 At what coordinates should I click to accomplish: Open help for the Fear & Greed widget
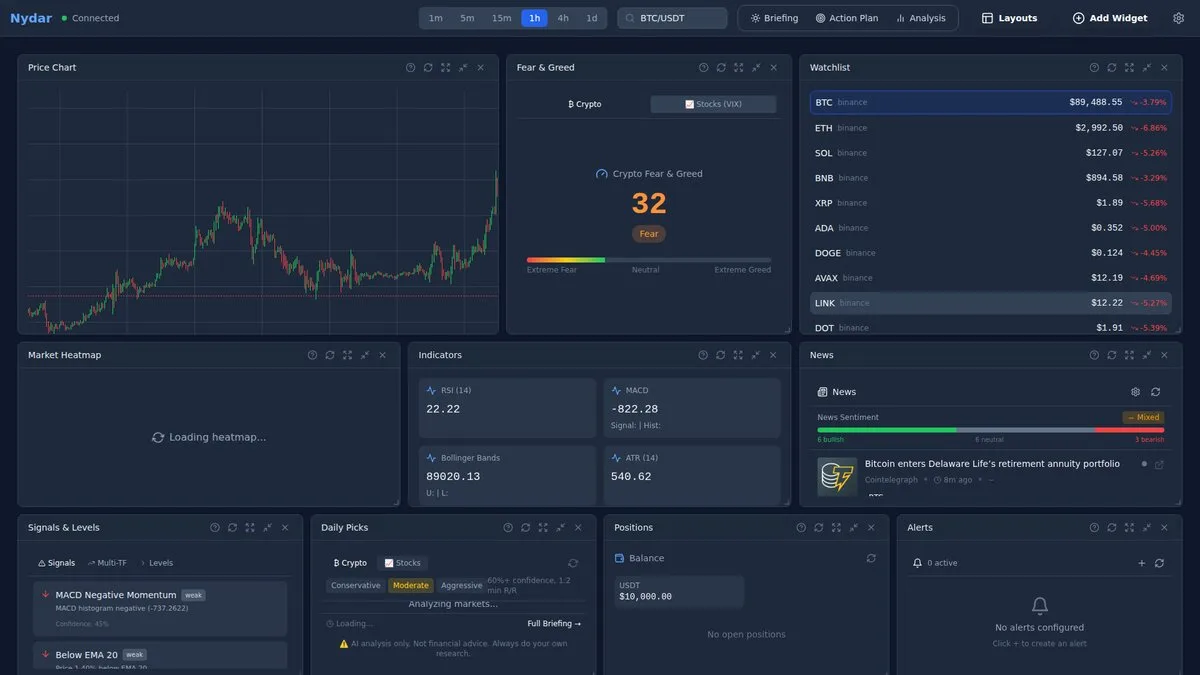703,68
